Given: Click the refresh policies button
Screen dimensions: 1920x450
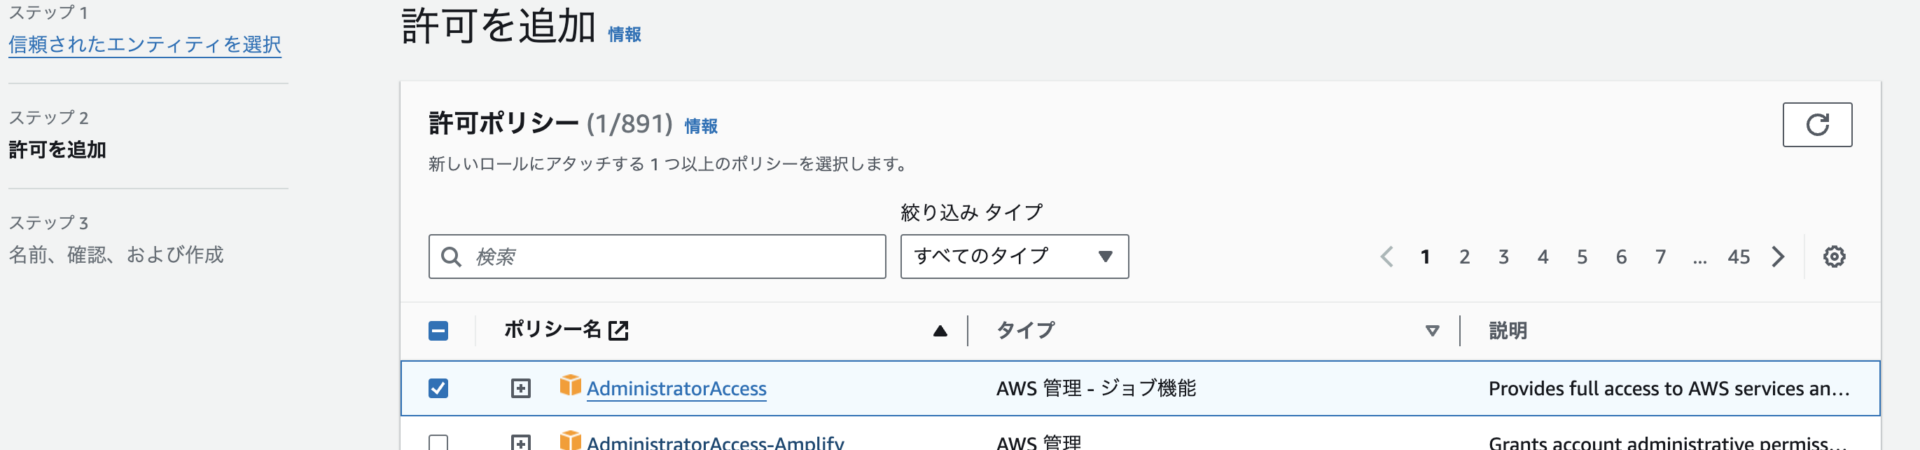Looking at the screenshot, I should click(1817, 125).
